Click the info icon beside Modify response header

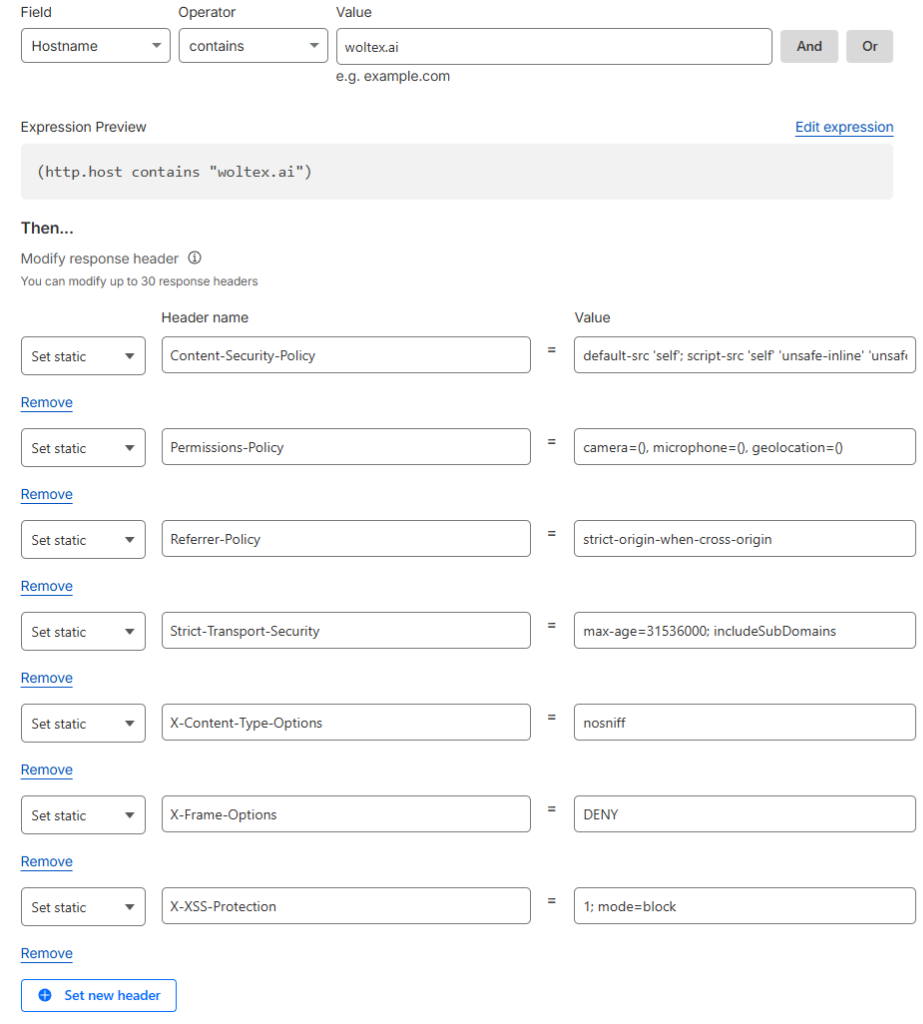click(196, 257)
